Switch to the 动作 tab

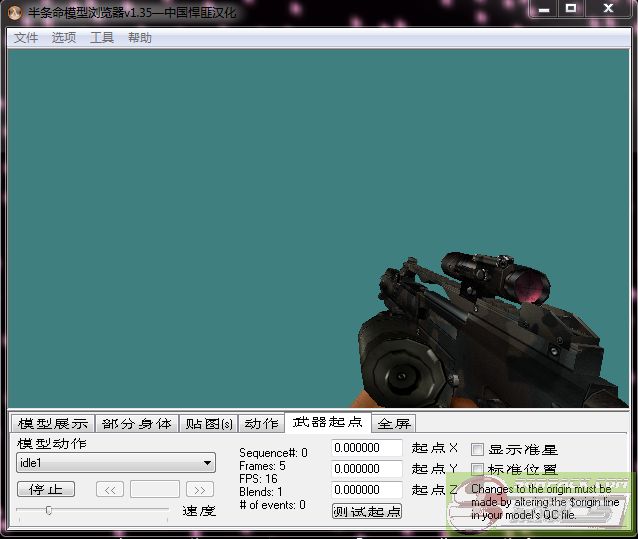[261, 423]
